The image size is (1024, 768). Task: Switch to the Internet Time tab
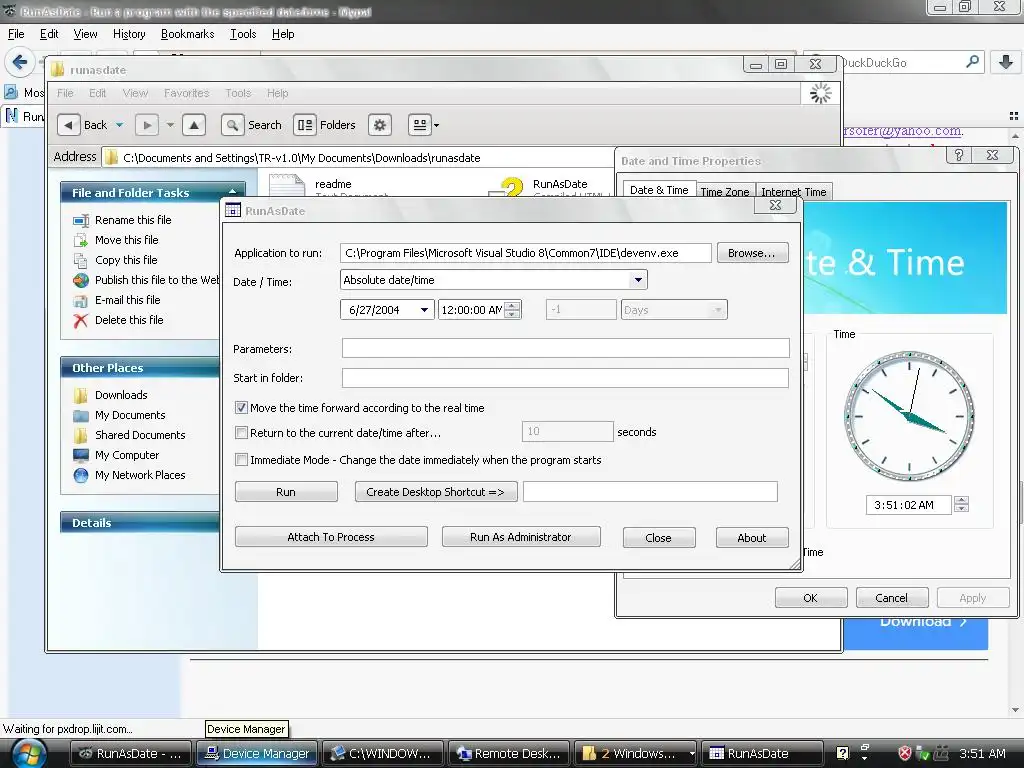pos(793,191)
